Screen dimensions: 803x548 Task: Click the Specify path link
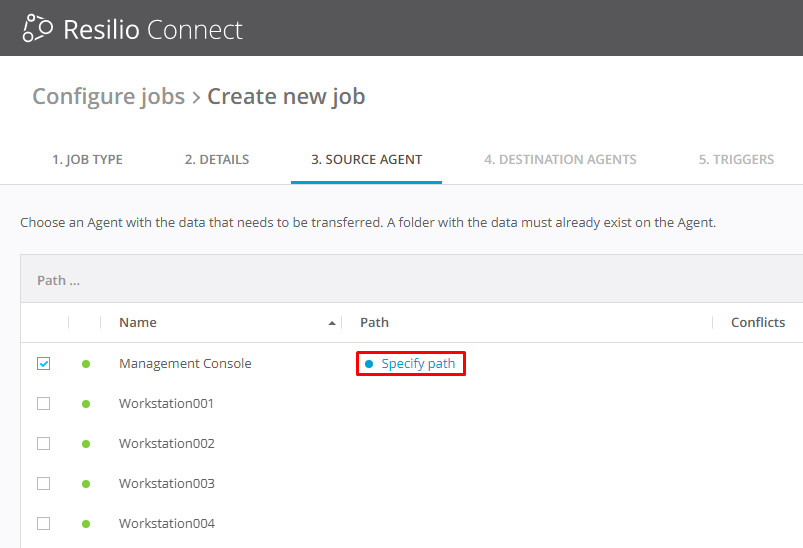click(x=418, y=364)
